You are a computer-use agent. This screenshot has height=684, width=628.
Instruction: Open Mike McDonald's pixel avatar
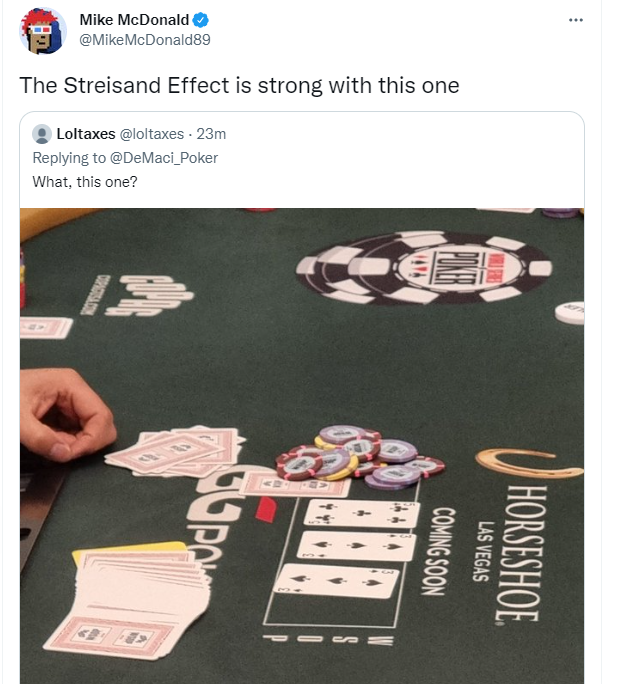pos(43,31)
